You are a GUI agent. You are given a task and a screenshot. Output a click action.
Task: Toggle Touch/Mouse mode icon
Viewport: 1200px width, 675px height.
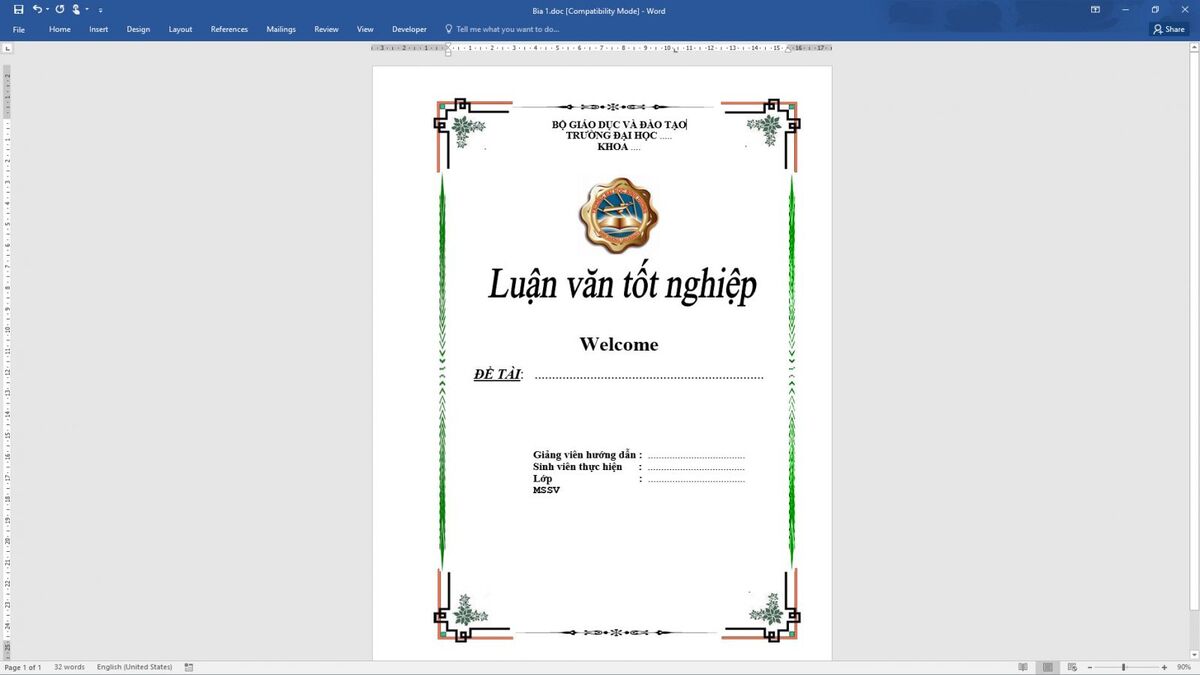click(x=76, y=9)
